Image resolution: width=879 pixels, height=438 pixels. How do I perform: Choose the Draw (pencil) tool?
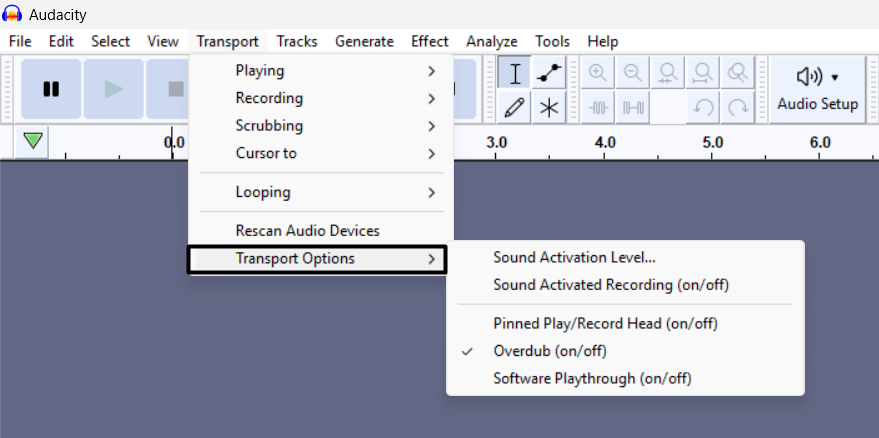tap(515, 107)
